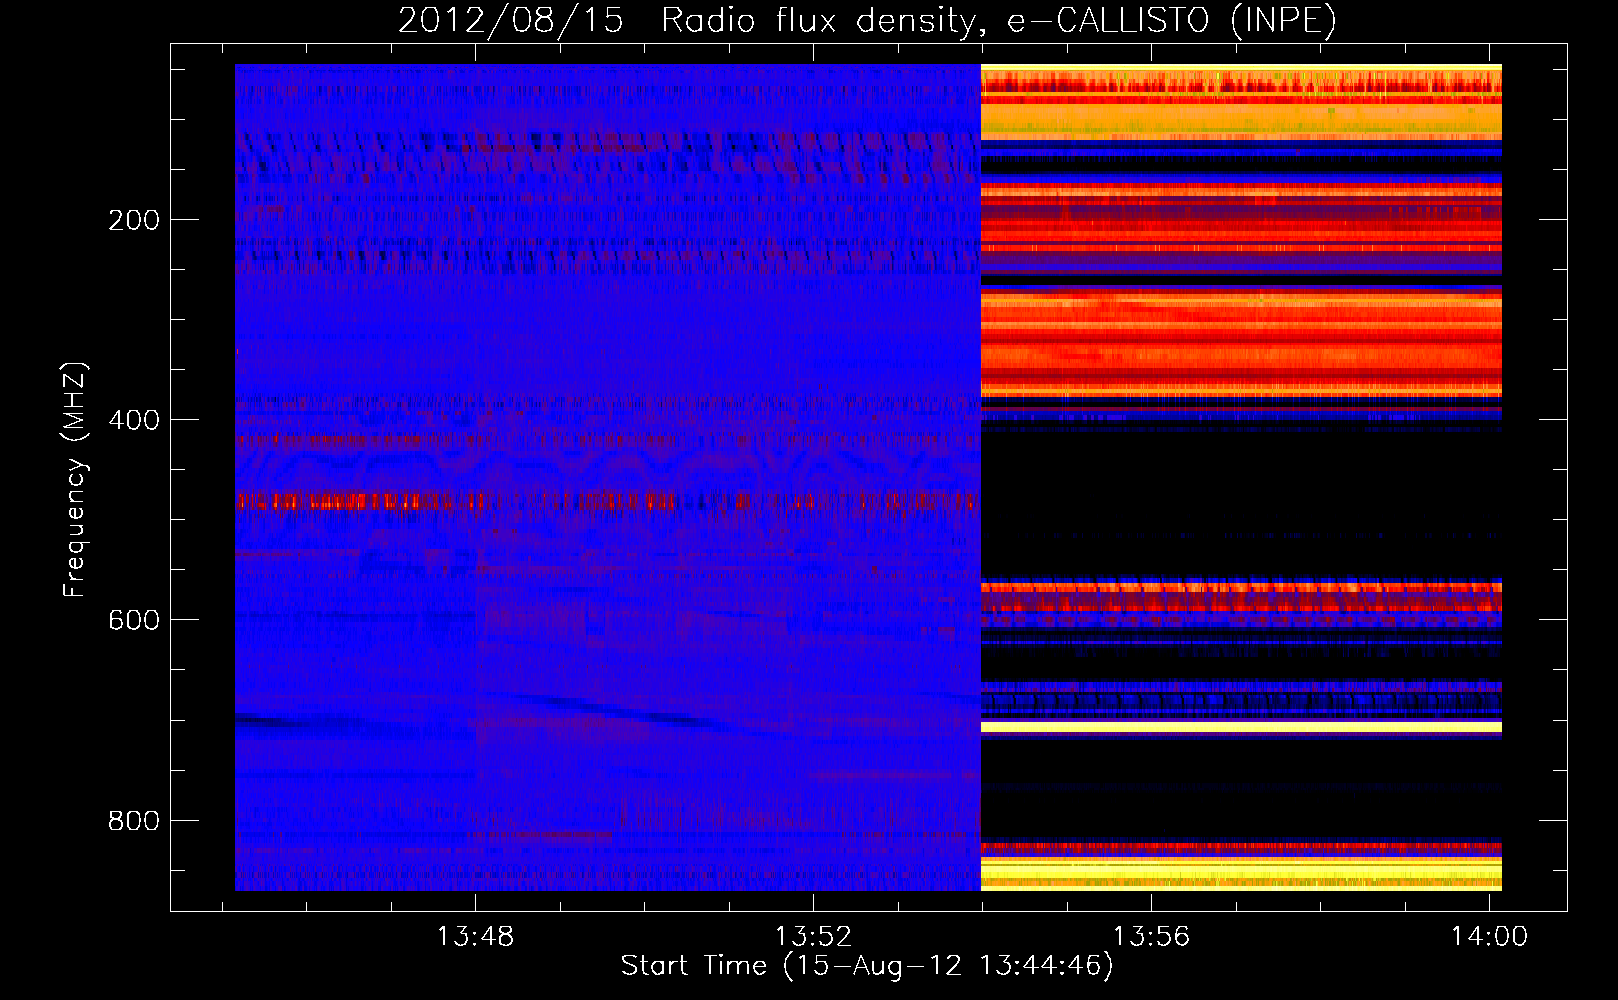Select the "400" frequency tick label
The width and height of the screenshot is (1618, 1000).
[x=134, y=420]
